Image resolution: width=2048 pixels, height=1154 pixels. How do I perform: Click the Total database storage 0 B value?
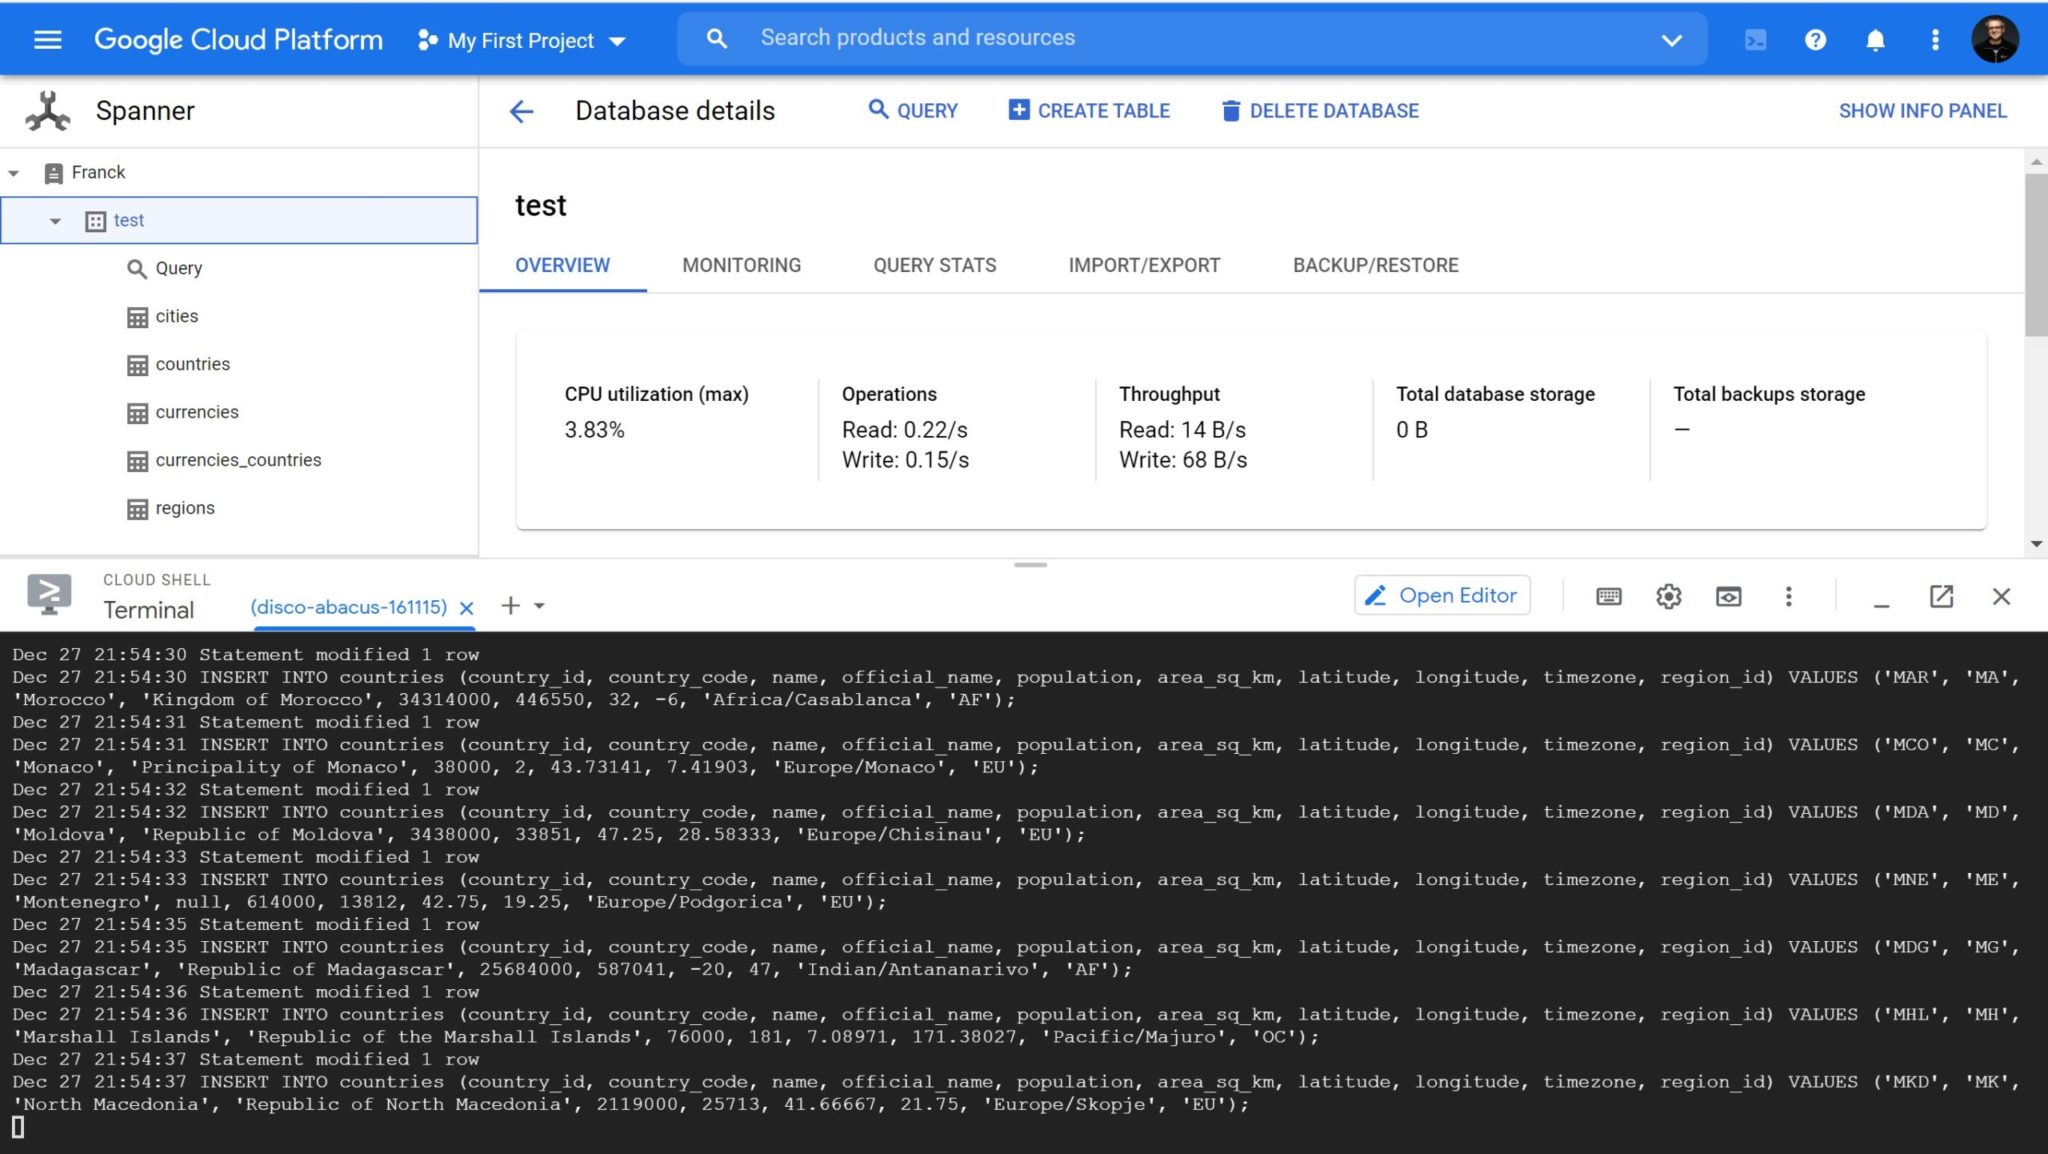point(1411,430)
